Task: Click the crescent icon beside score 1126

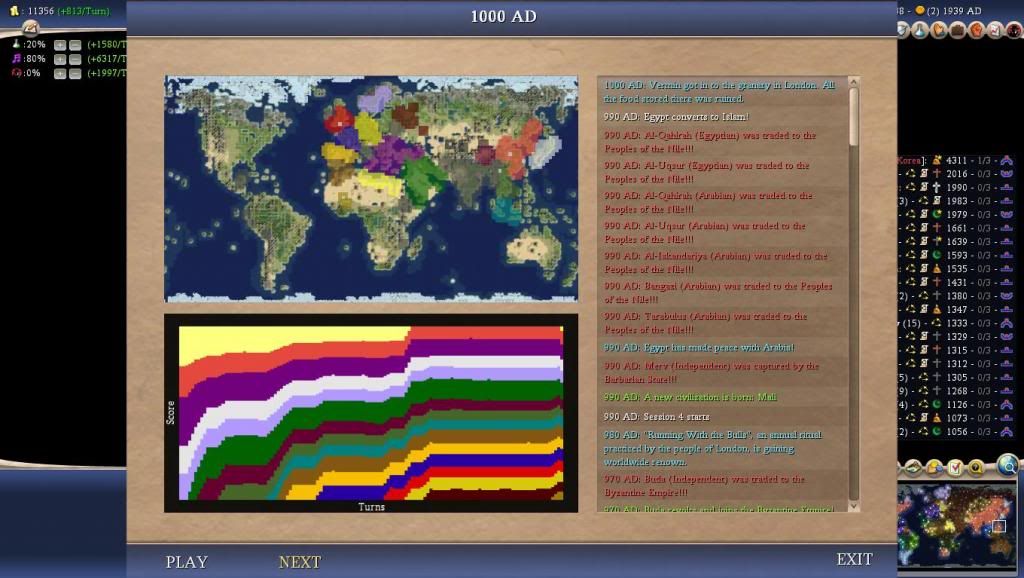Action: tap(936, 404)
